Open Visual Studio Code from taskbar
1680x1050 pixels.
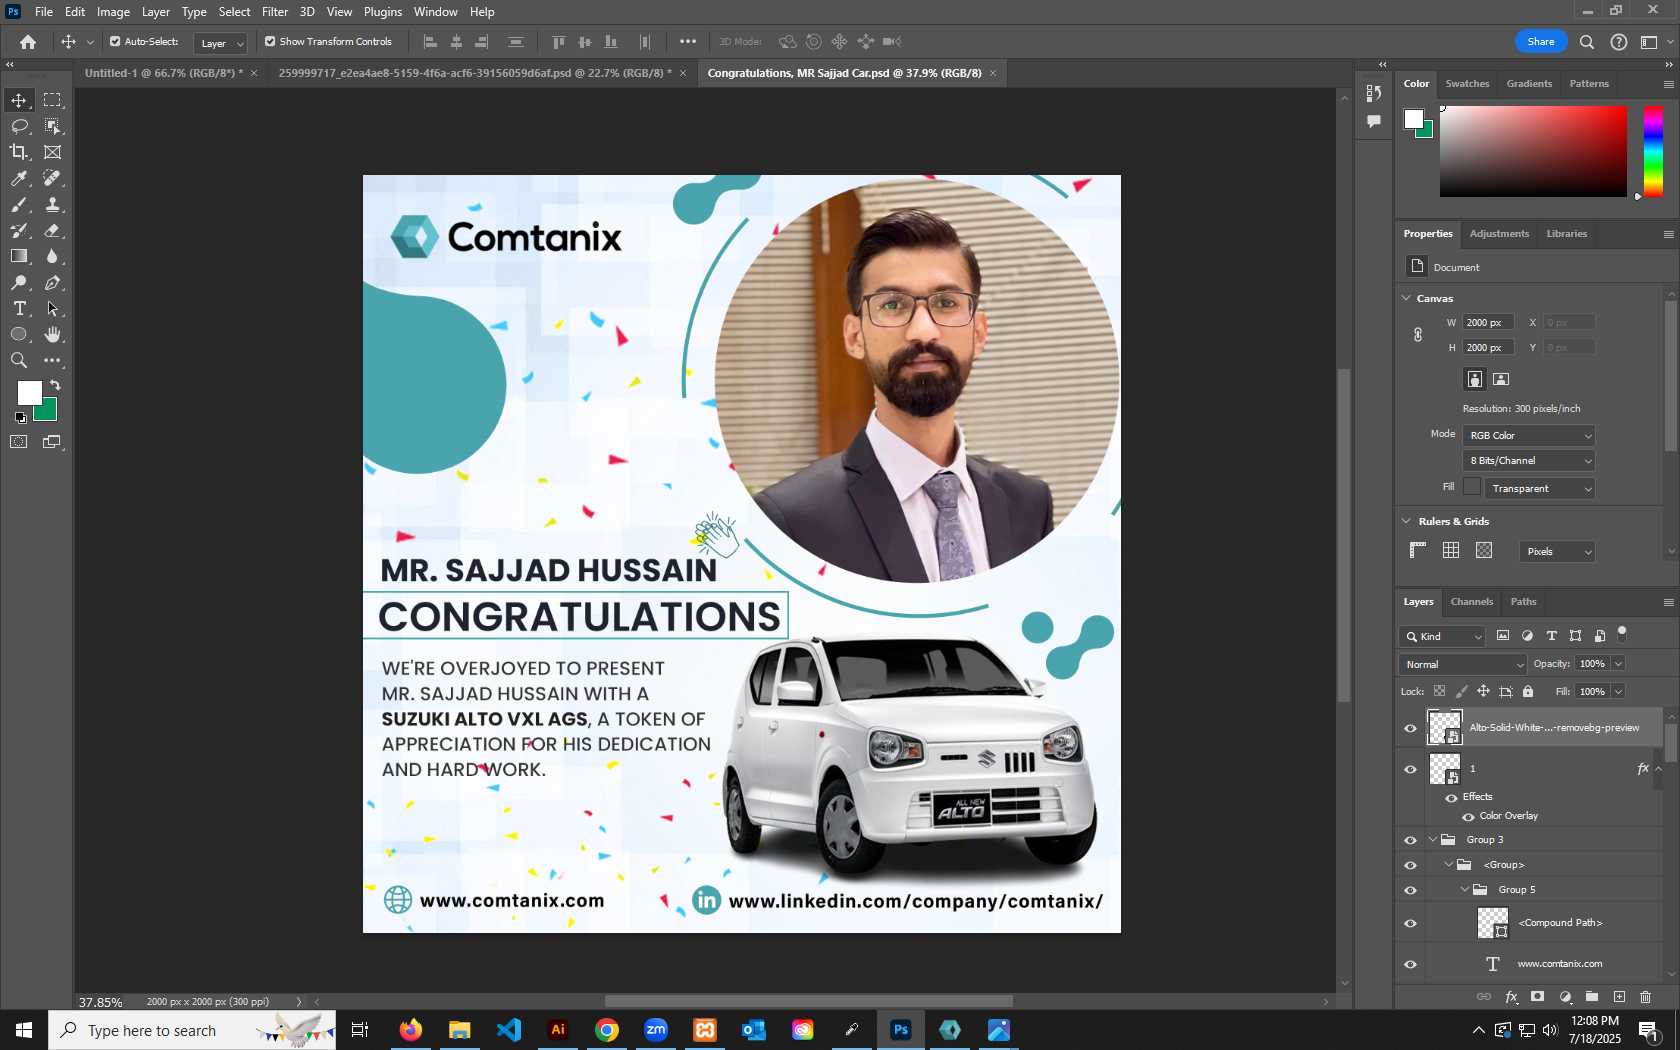509,1030
